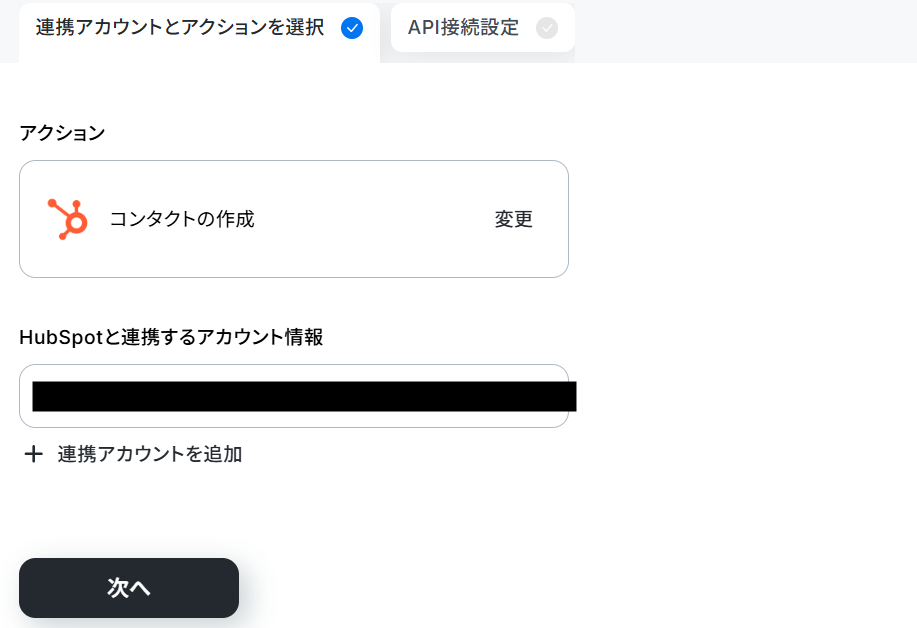Screen dimensions: 917x628
Task: Select the コンタクトの作成 action text
Action: [x=182, y=219]
